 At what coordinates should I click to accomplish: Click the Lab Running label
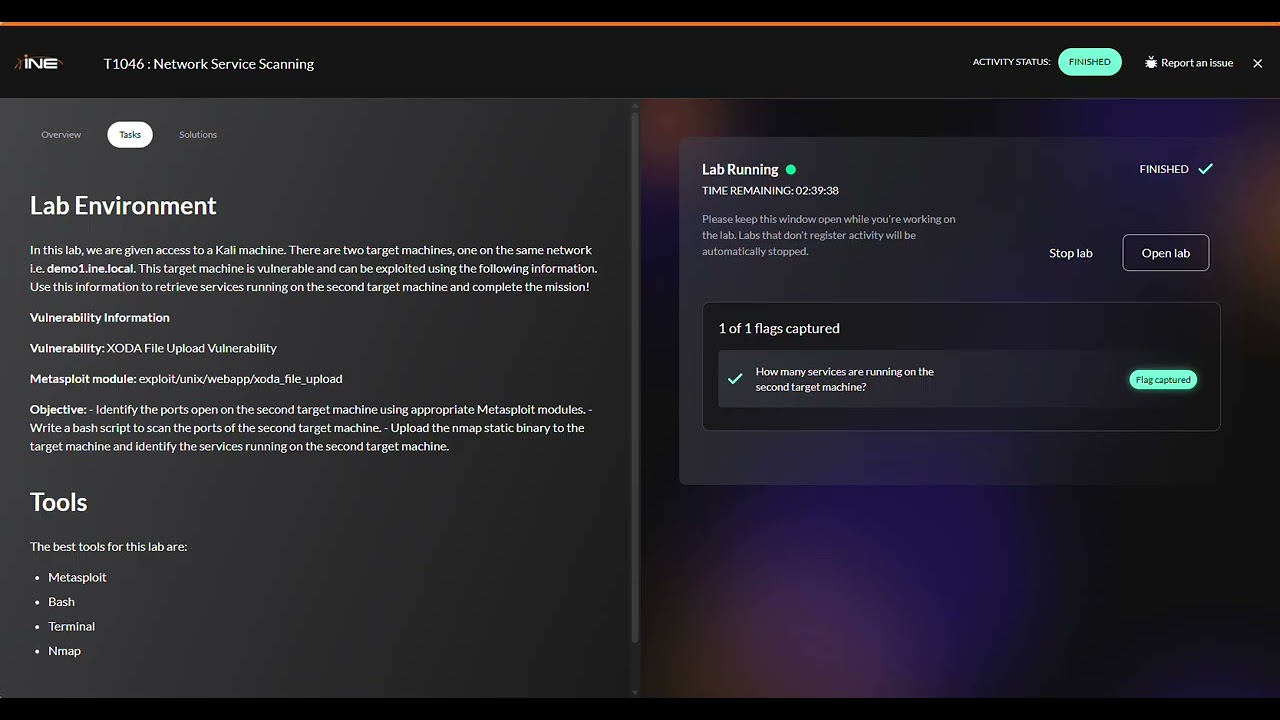click(740, 170)
